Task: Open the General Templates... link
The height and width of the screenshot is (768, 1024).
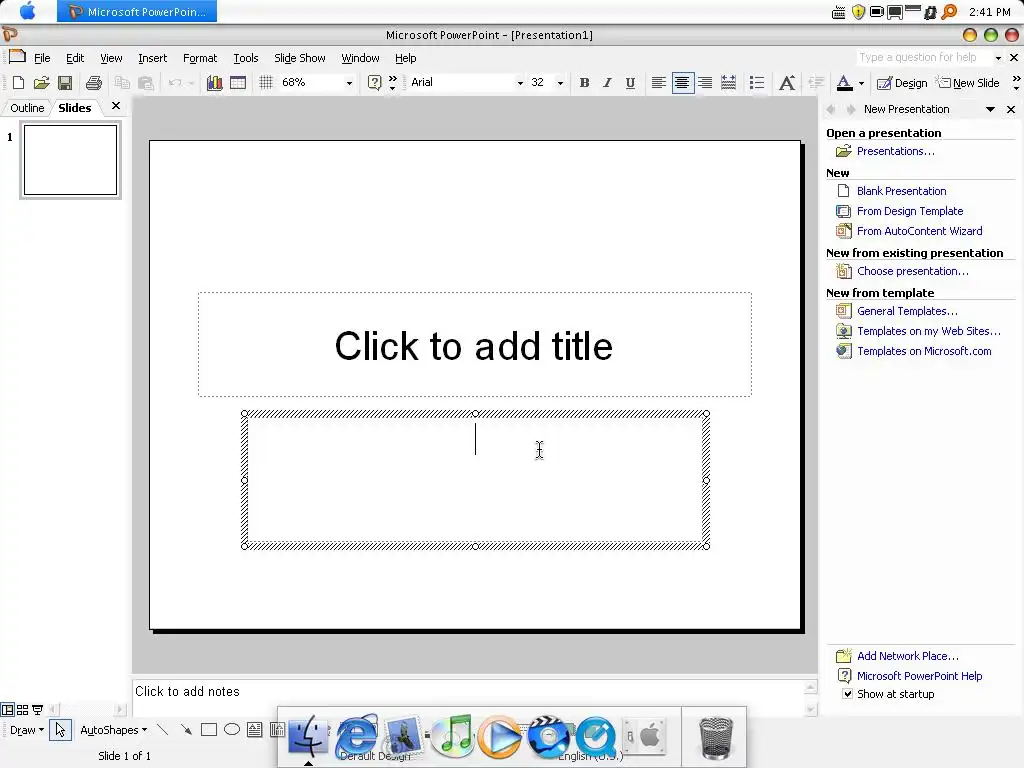Action: (907, 311)
